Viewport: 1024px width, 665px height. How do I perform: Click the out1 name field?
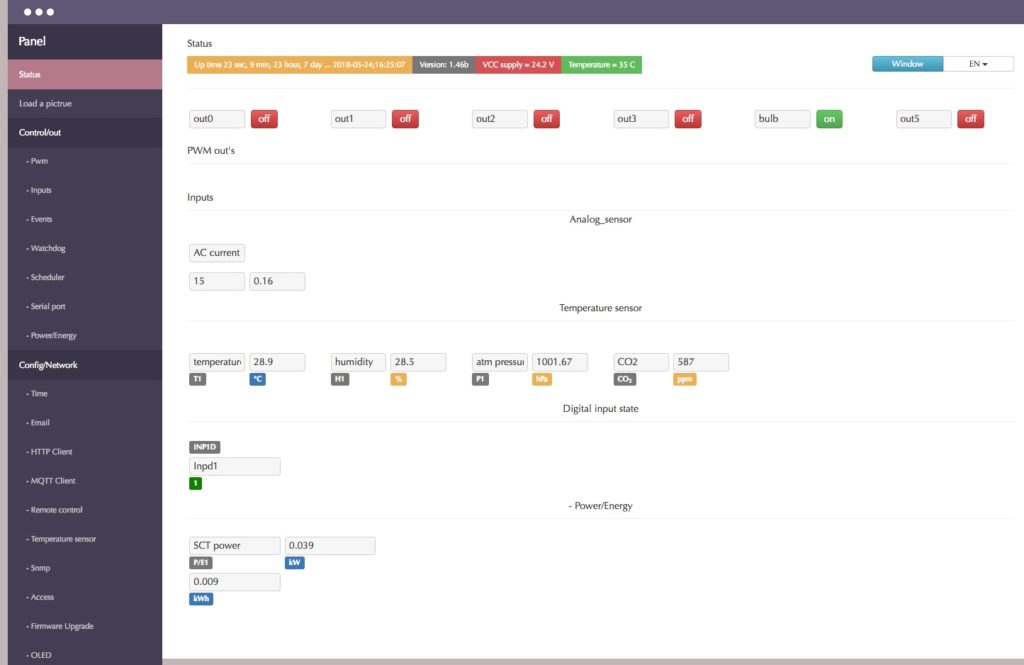click(x=358, y=119)
